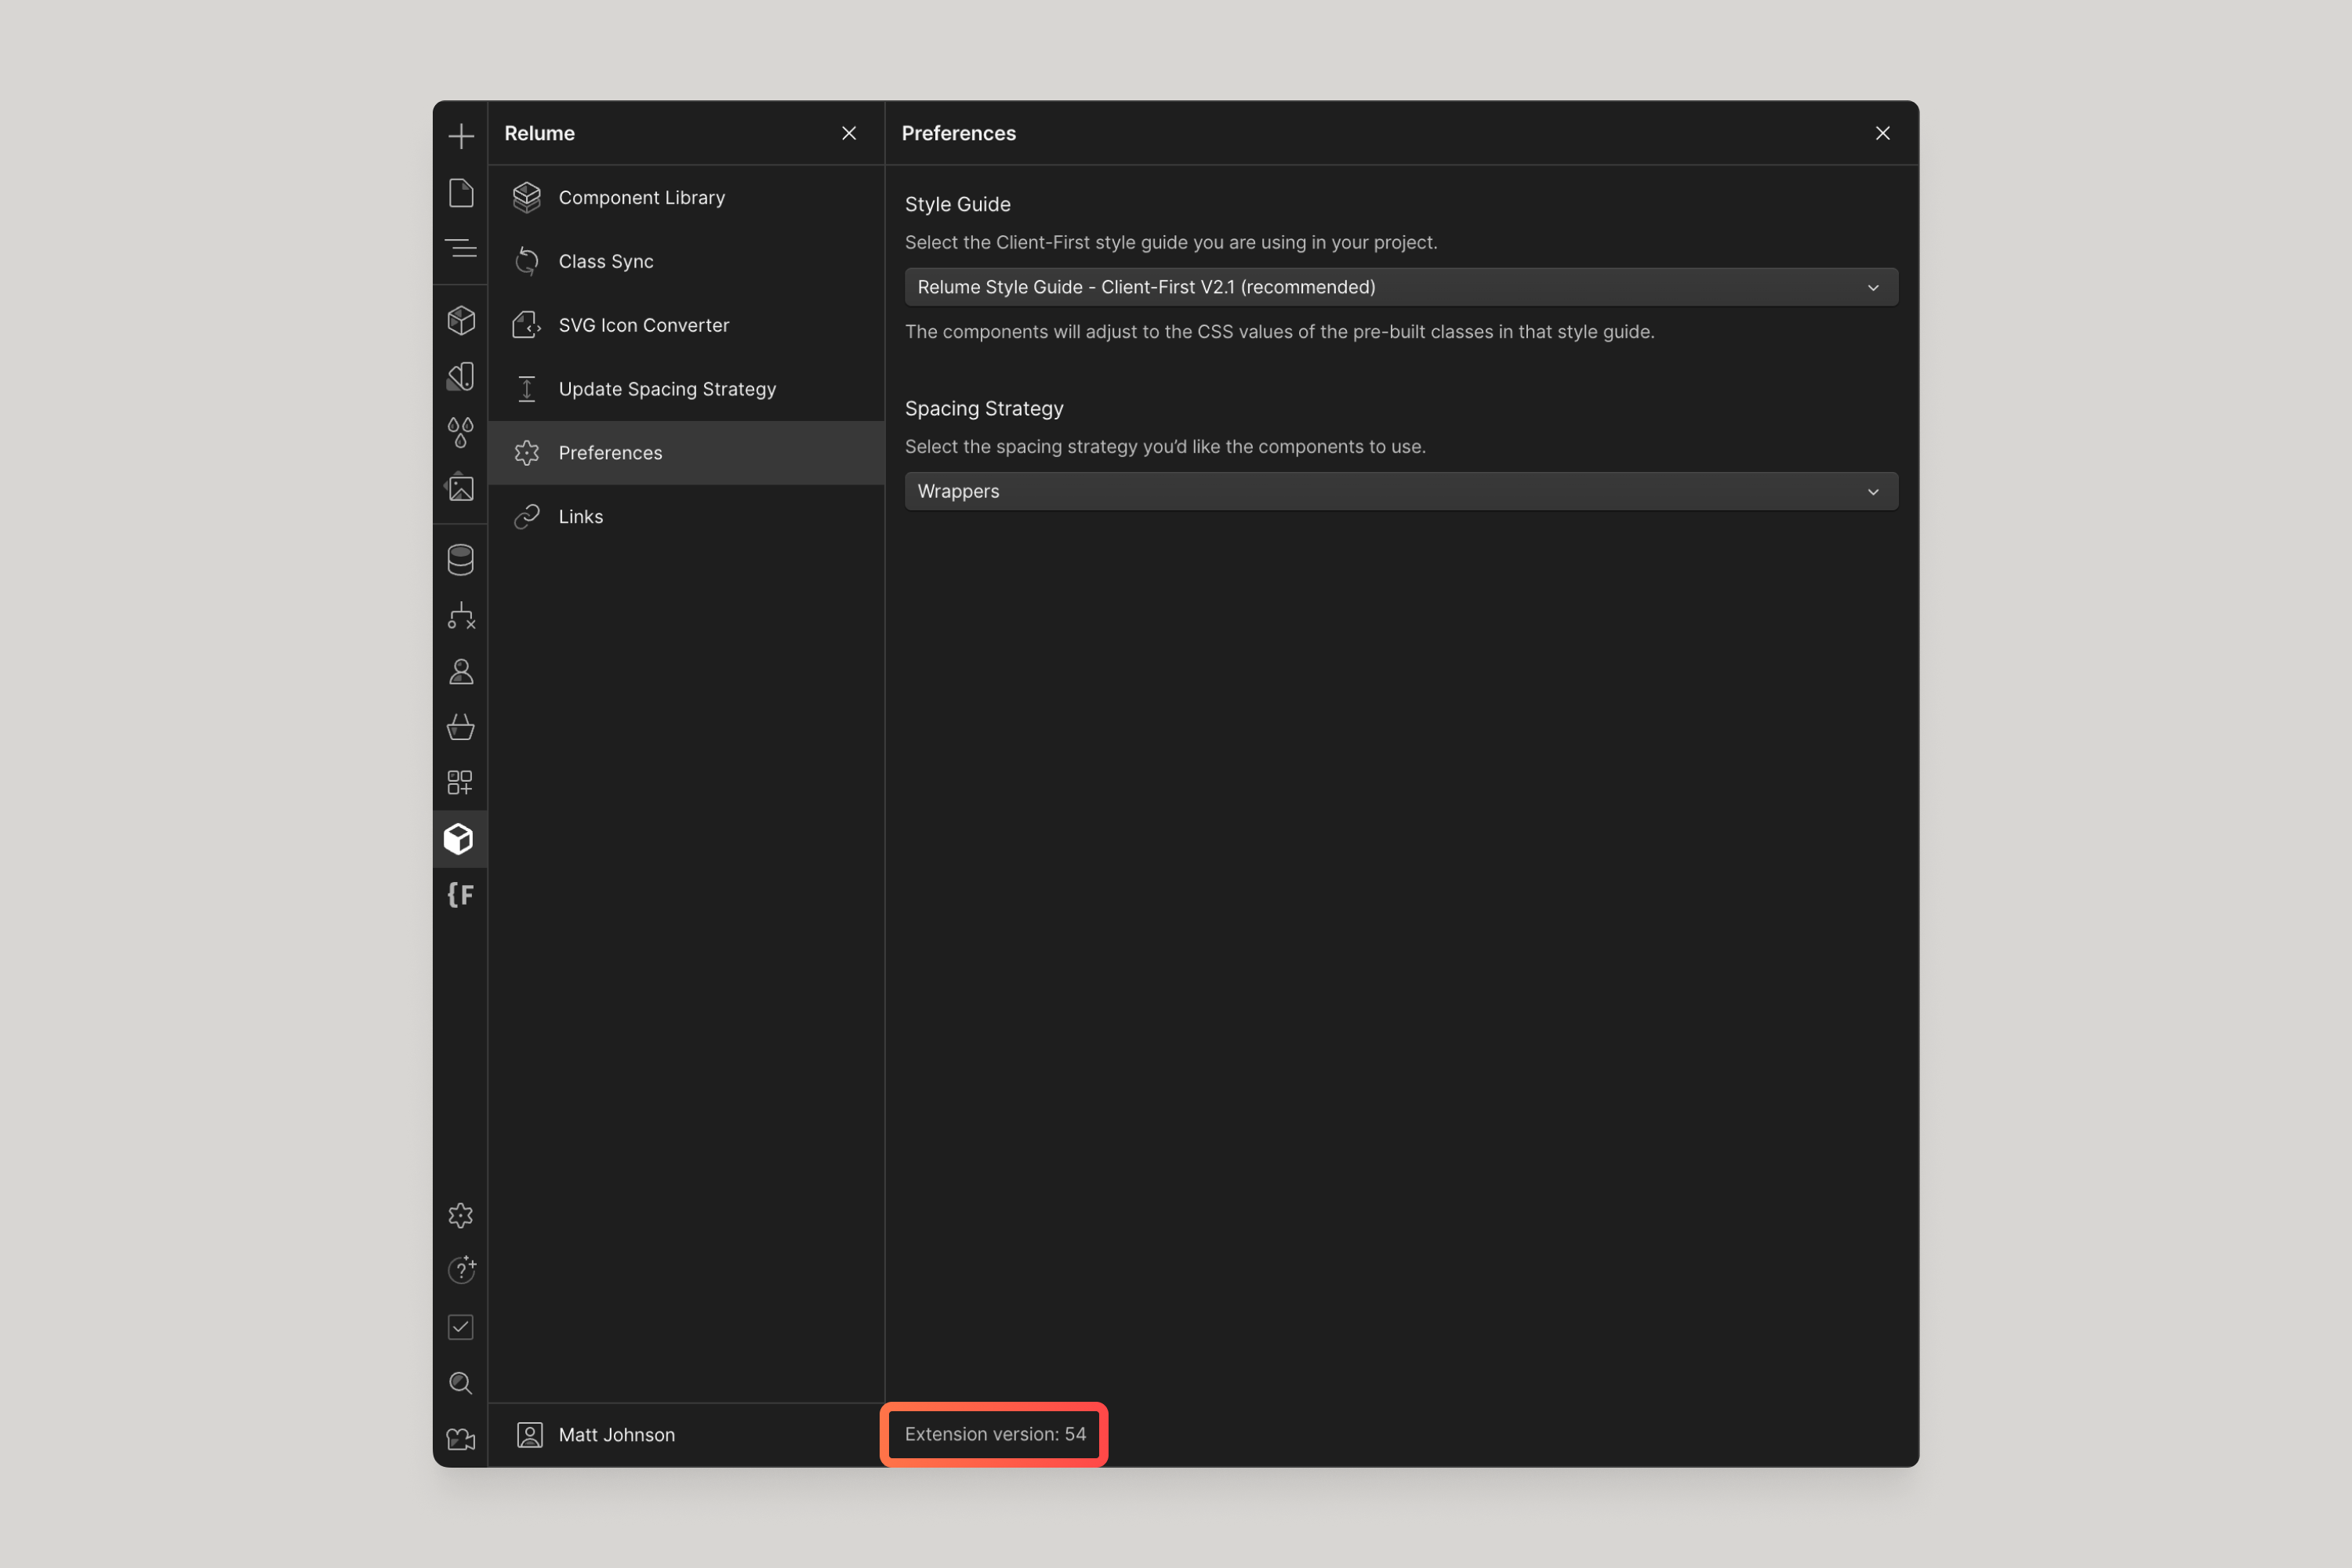Select the Relume app icon in sidebar
Screen dimensions: 2352x1568
[460, 839]
